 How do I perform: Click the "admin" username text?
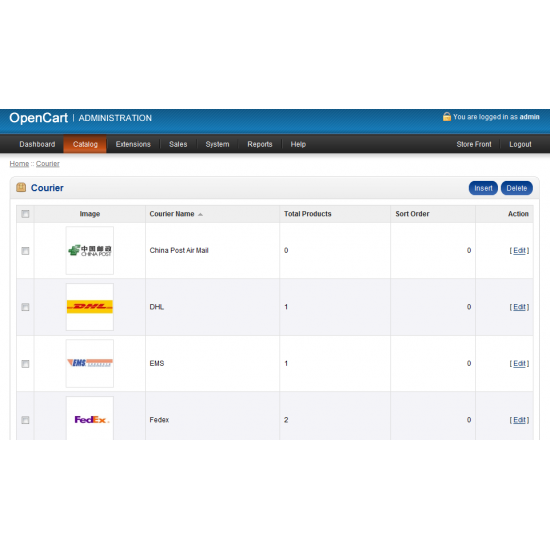click(529, 117)
